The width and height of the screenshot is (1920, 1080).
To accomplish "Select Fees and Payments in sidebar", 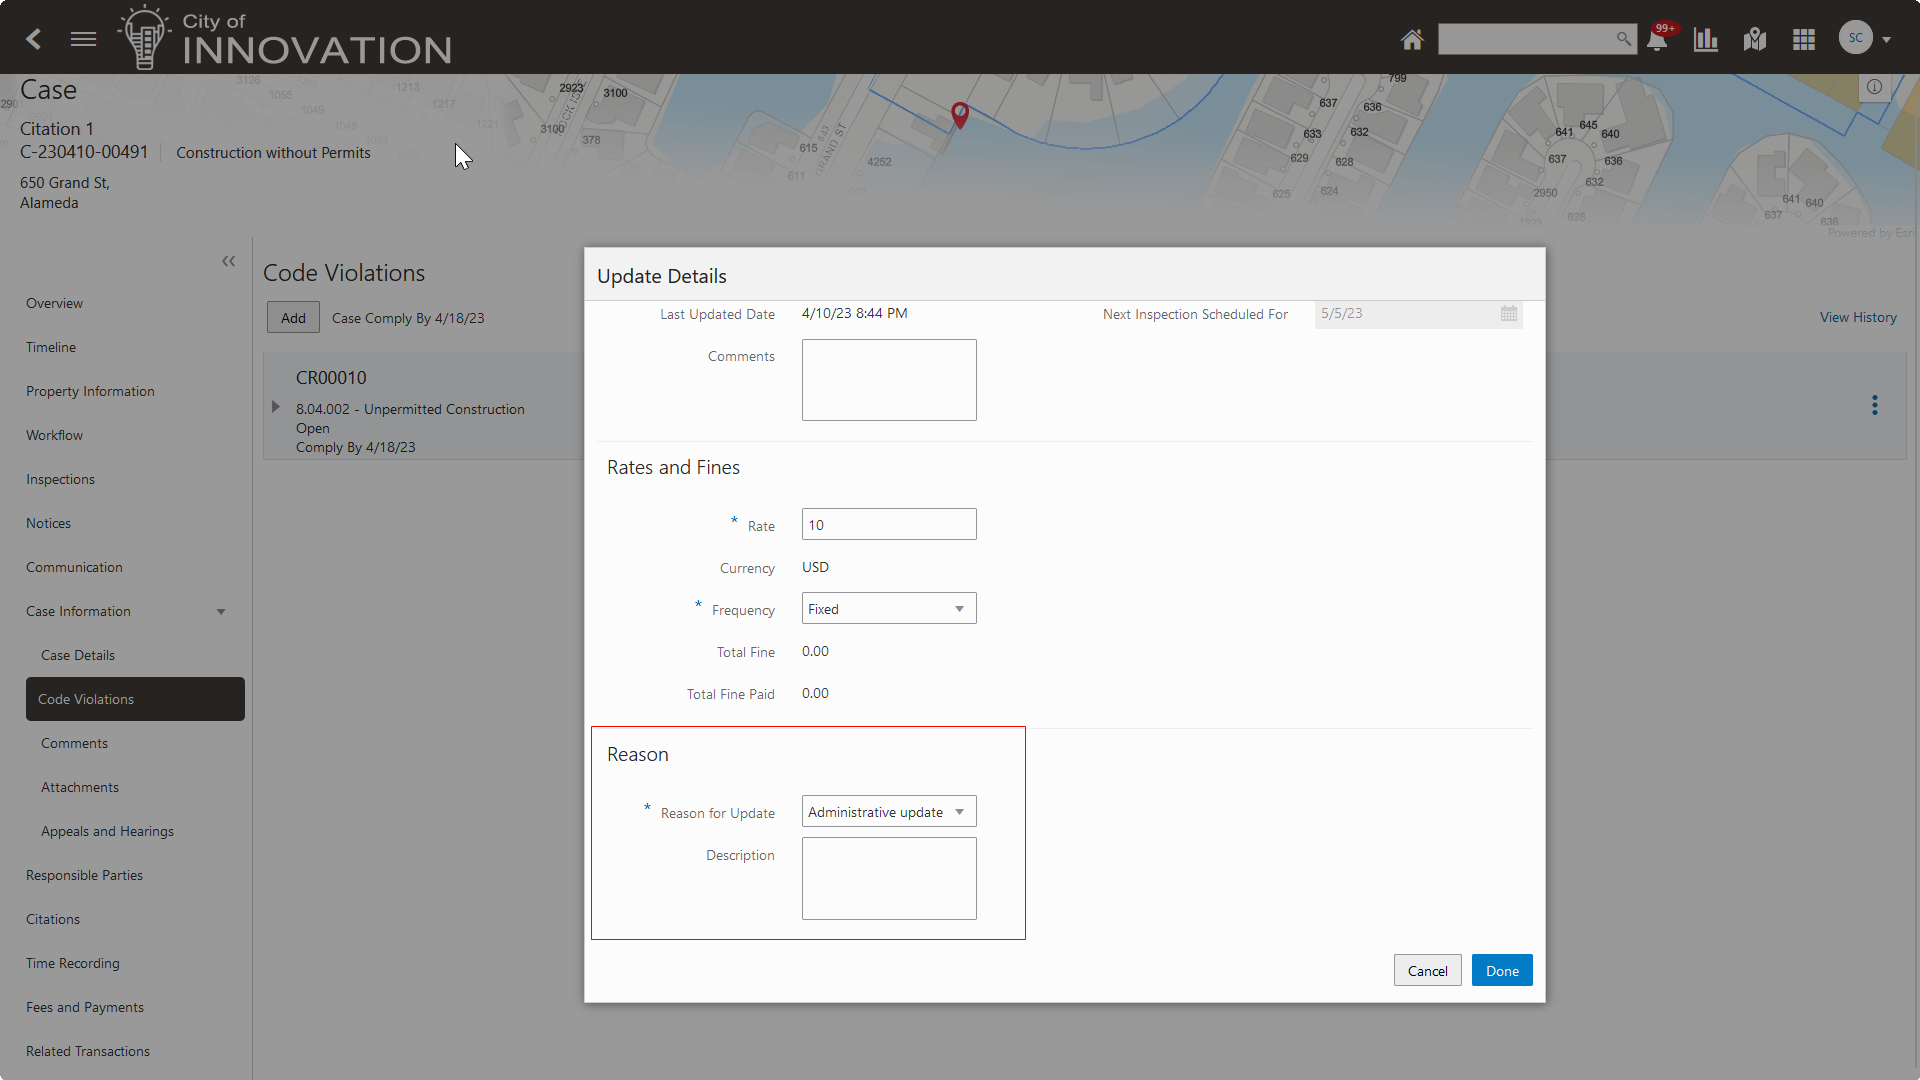I will pos(85,1007).
